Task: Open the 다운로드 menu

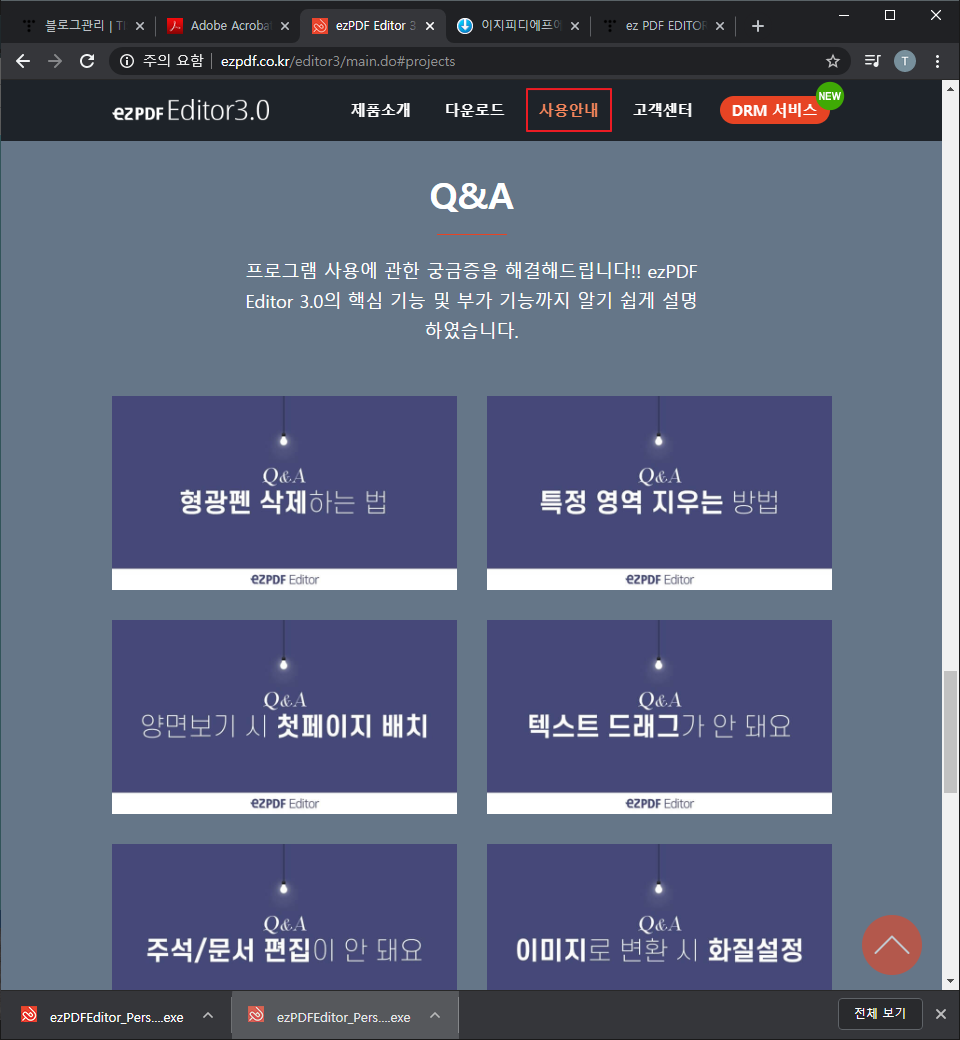Action: 474,110
